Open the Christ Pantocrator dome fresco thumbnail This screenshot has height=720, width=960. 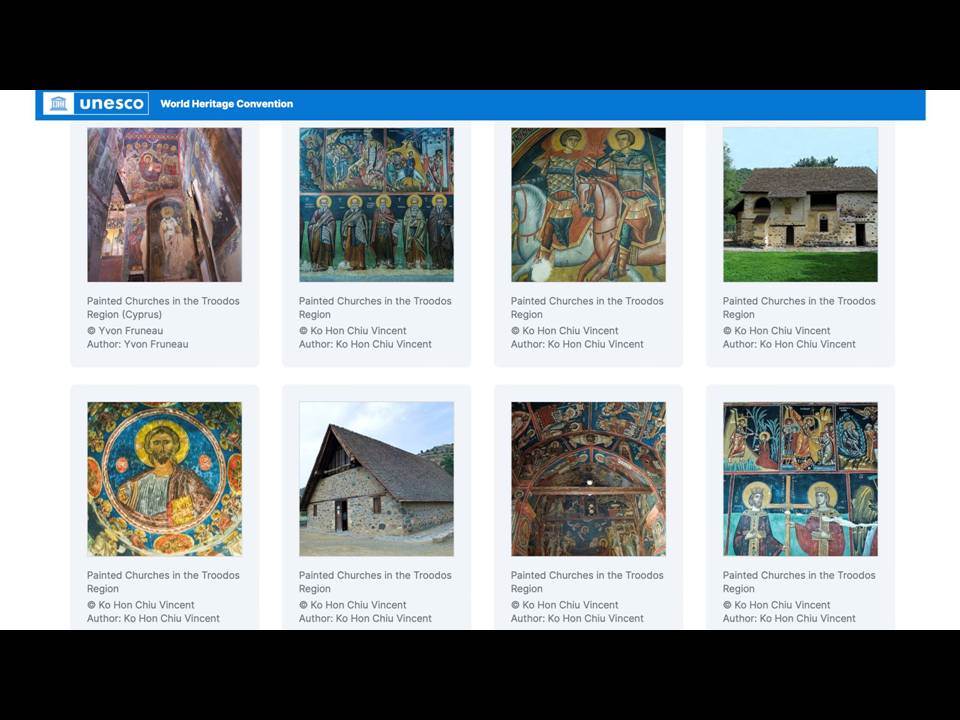point(165,479)
